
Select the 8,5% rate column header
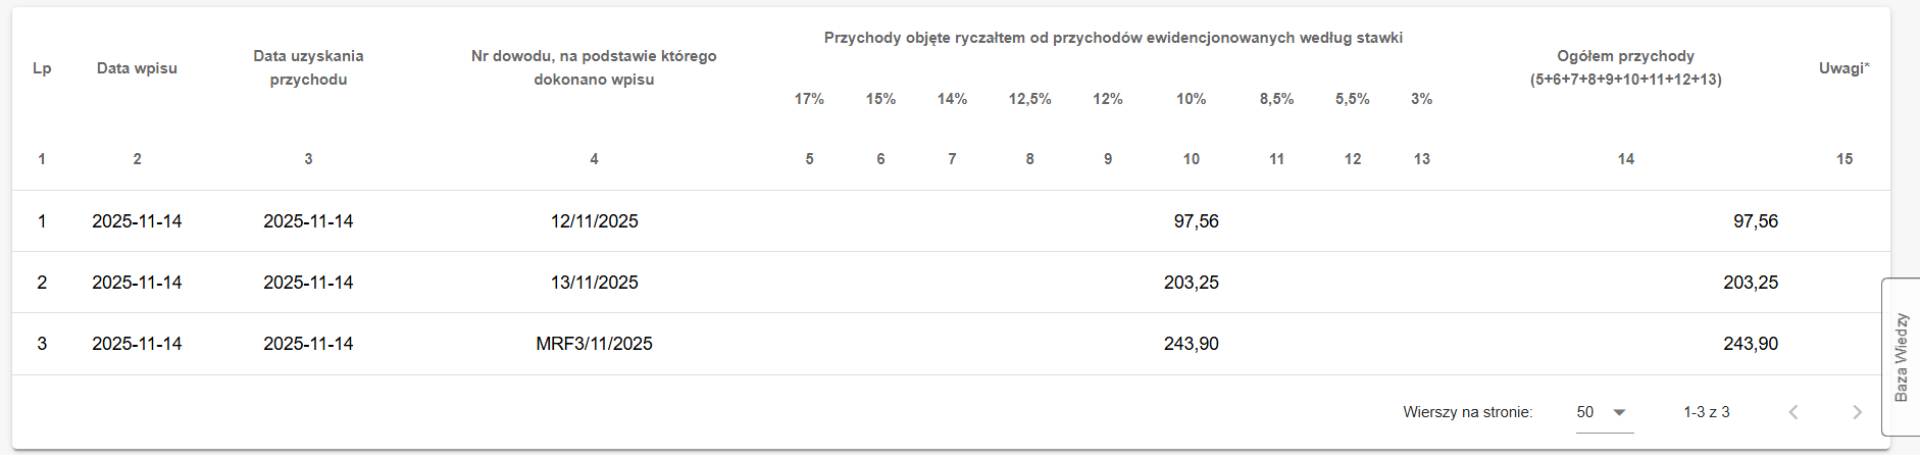[x=1276, y=99]
